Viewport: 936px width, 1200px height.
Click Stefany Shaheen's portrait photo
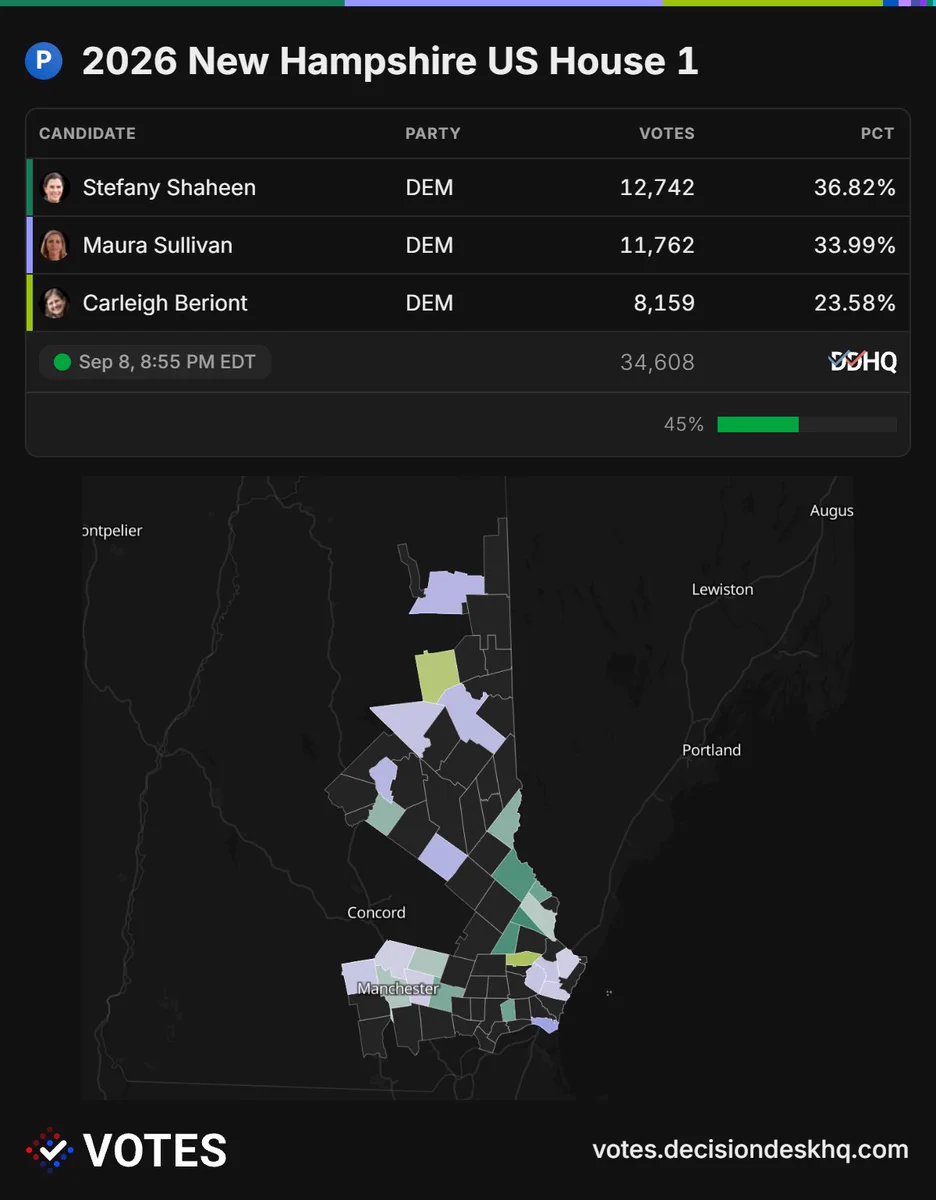[54, 188]
